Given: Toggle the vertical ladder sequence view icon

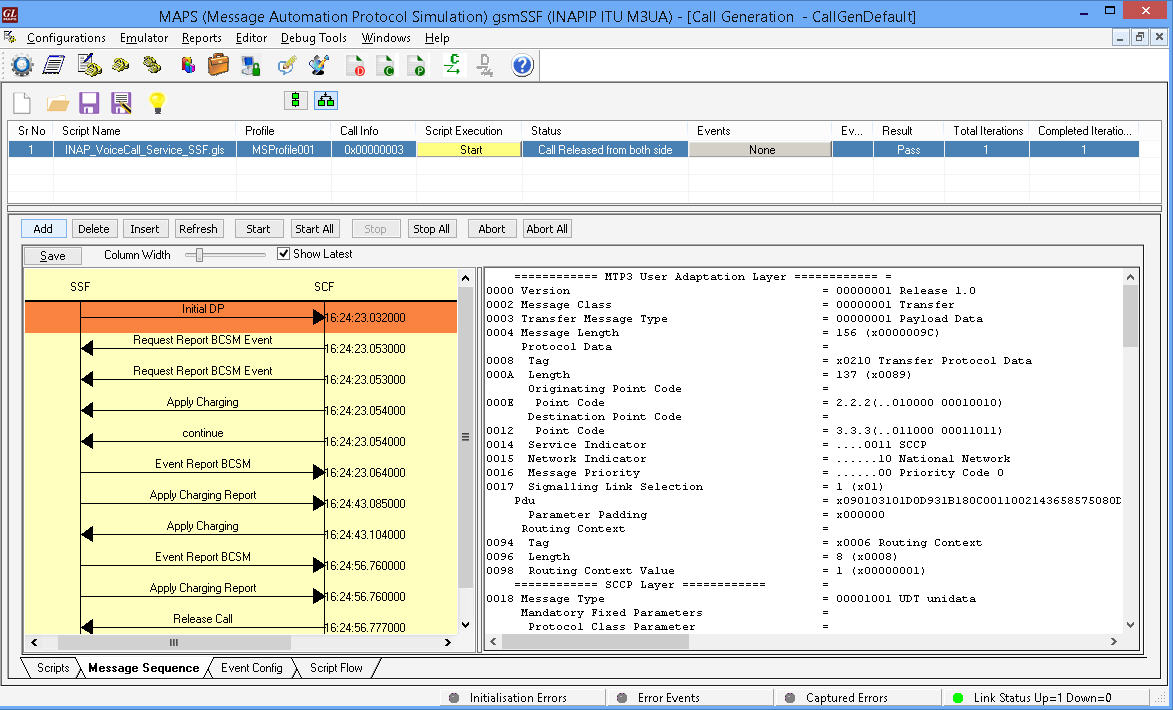Looking at the screenshot, I should (295, 100).
